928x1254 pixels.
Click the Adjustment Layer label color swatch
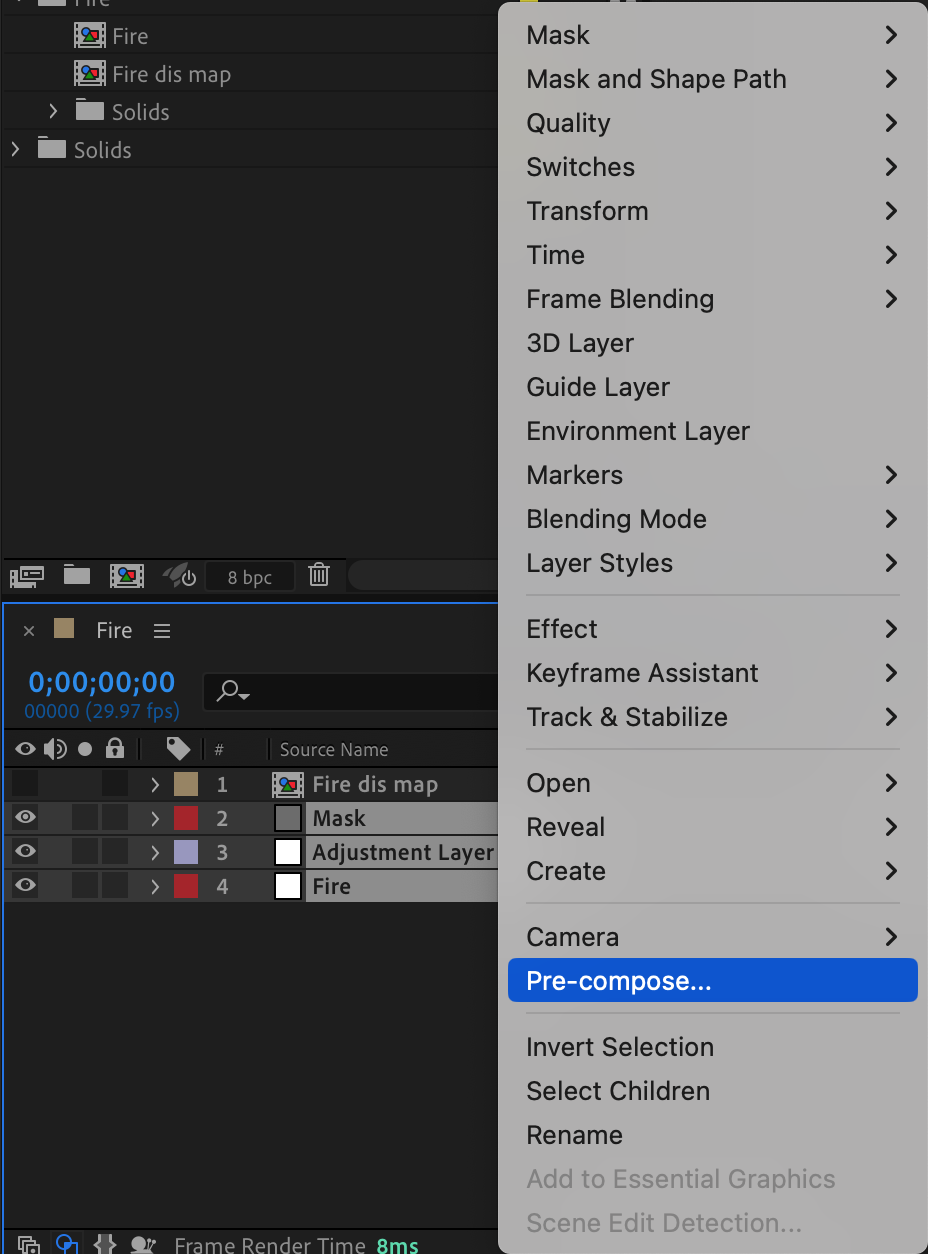click(186, 852)
